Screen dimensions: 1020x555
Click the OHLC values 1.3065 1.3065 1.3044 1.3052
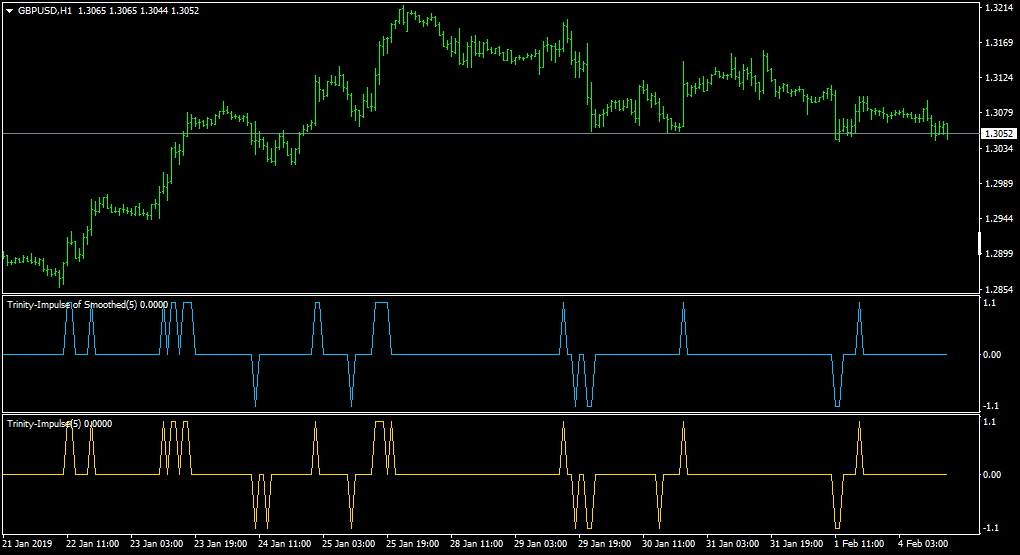139,11
